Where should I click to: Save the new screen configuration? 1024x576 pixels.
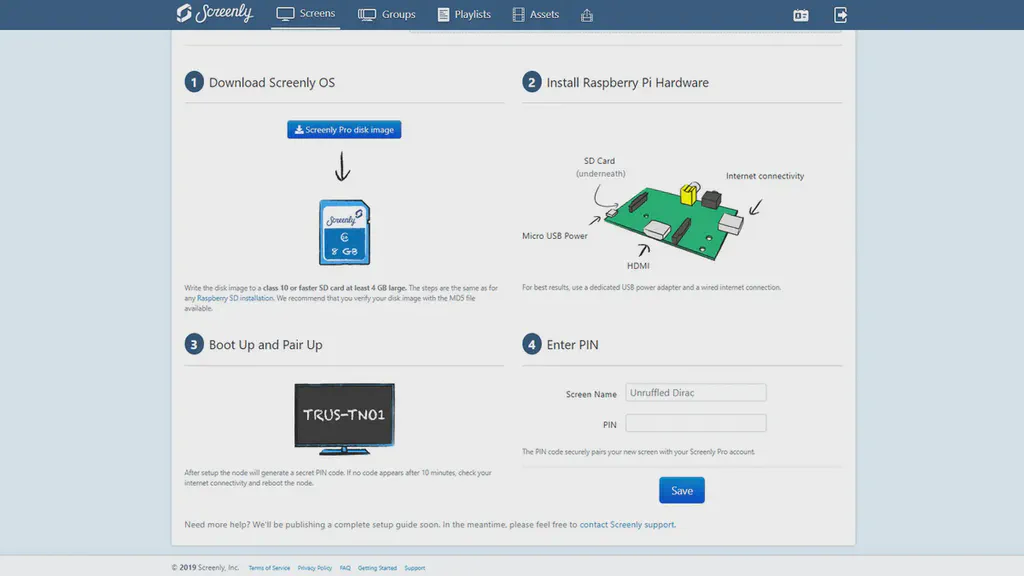tap(681, 490)
